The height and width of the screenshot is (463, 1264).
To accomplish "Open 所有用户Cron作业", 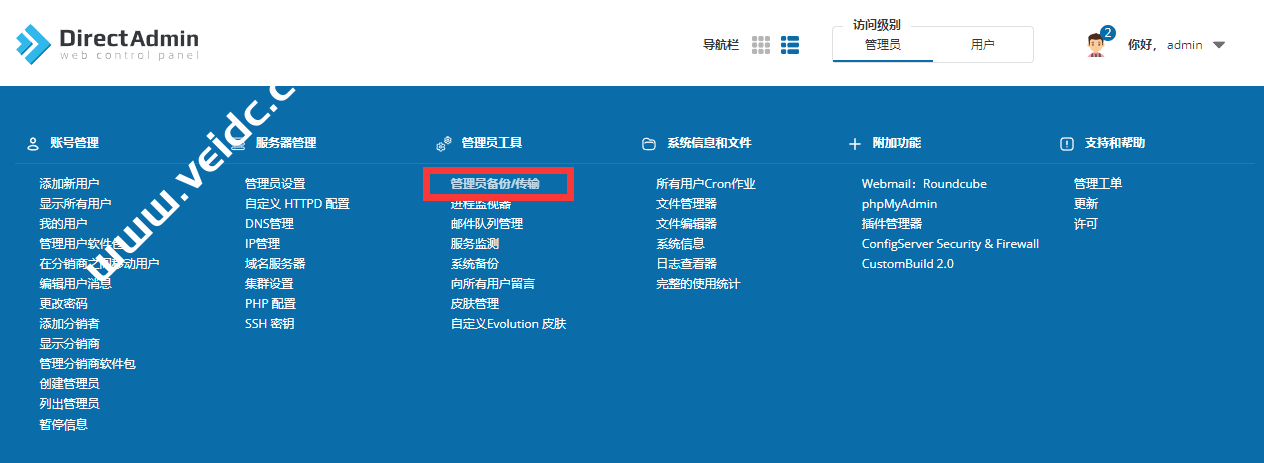I will (x=706, y=184).
